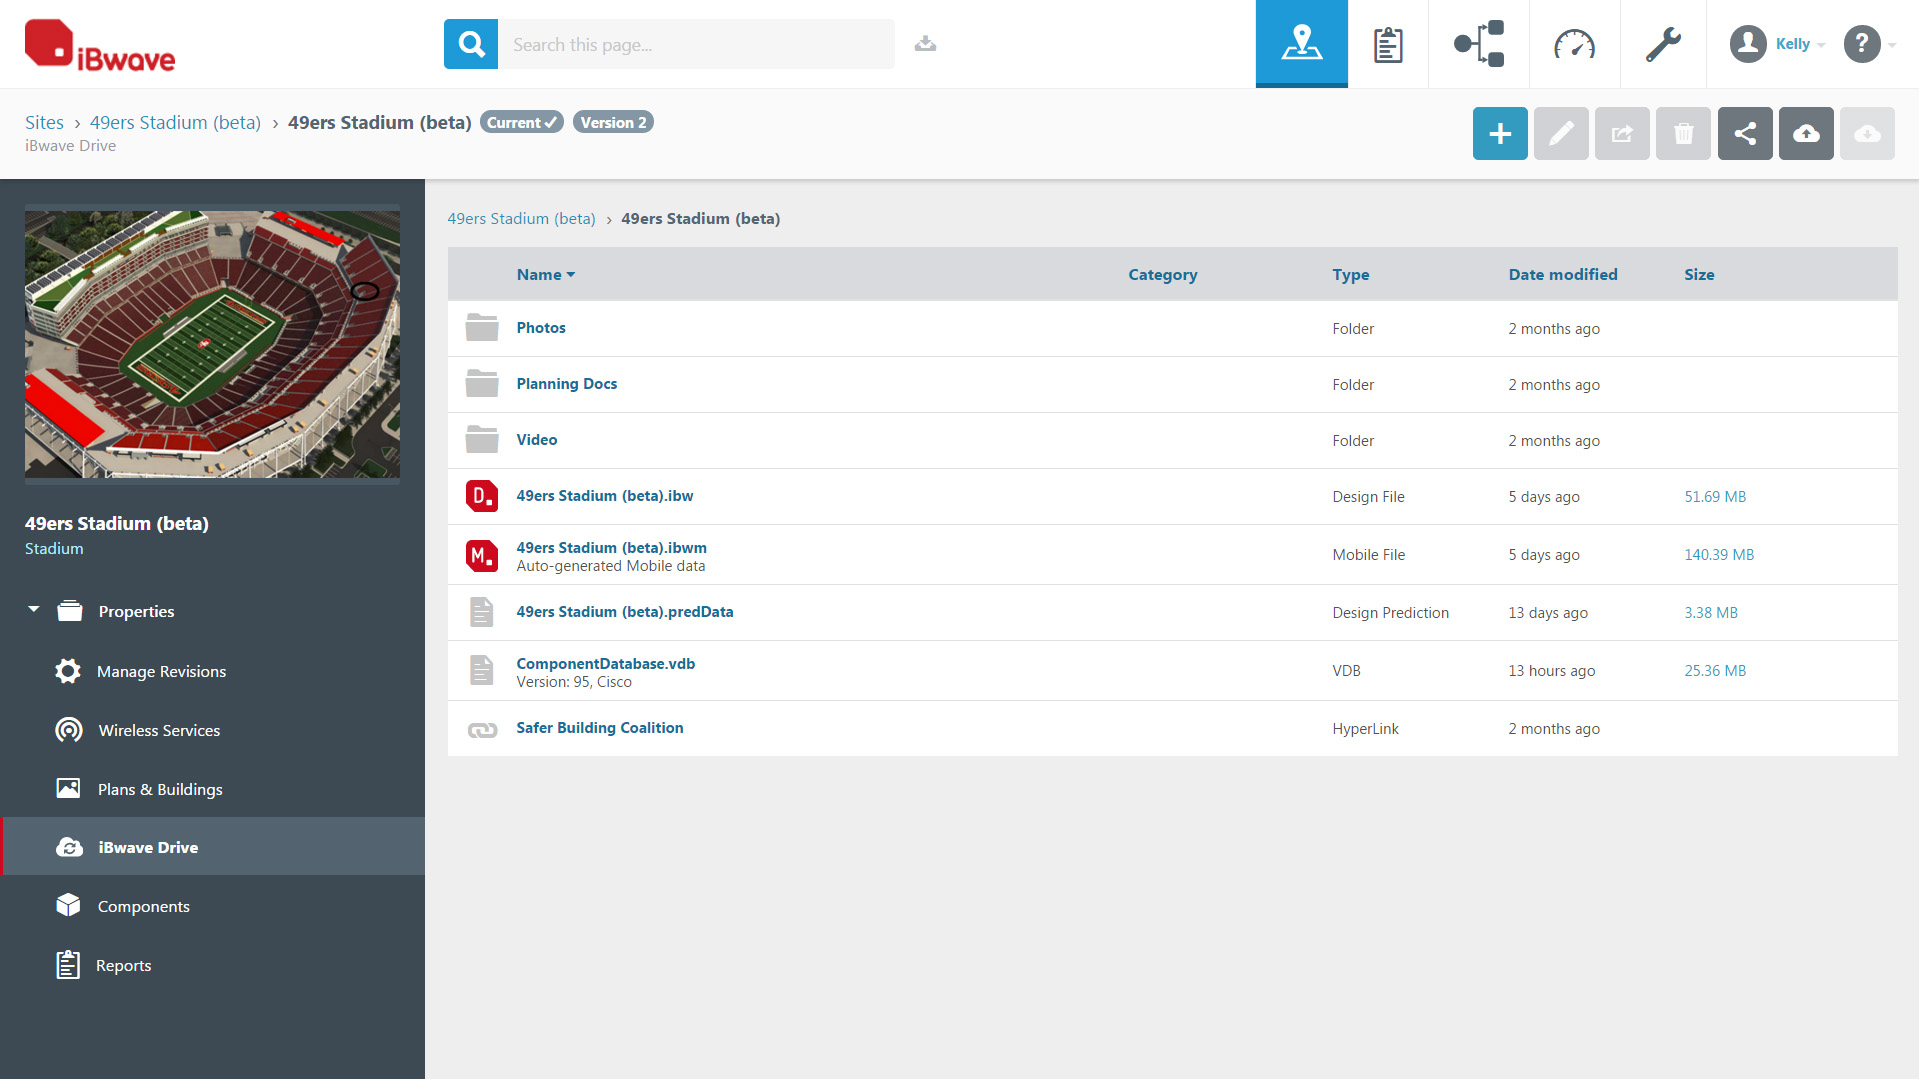1919x1079 pixels.
Task: Click the Planning Docs folder icon
Action: 482,384
